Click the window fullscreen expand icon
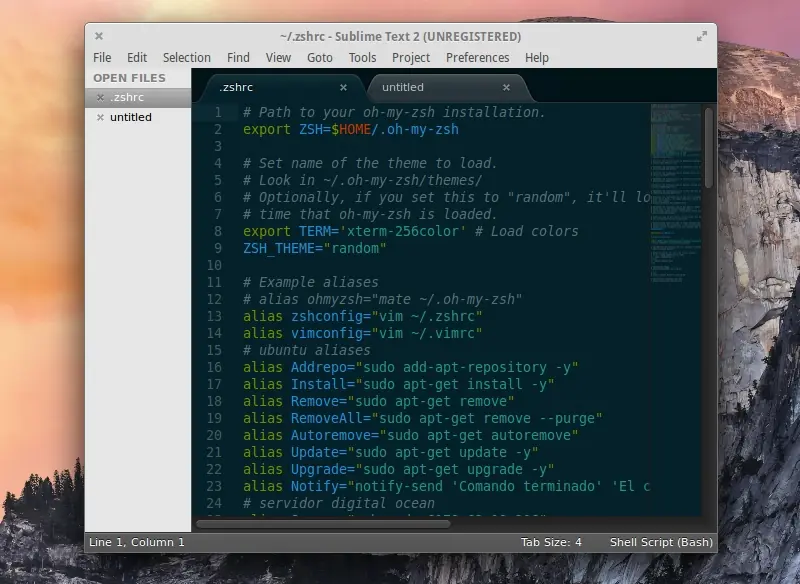Image resolution: width=800 pixels, height=584 pixels. 702,36
